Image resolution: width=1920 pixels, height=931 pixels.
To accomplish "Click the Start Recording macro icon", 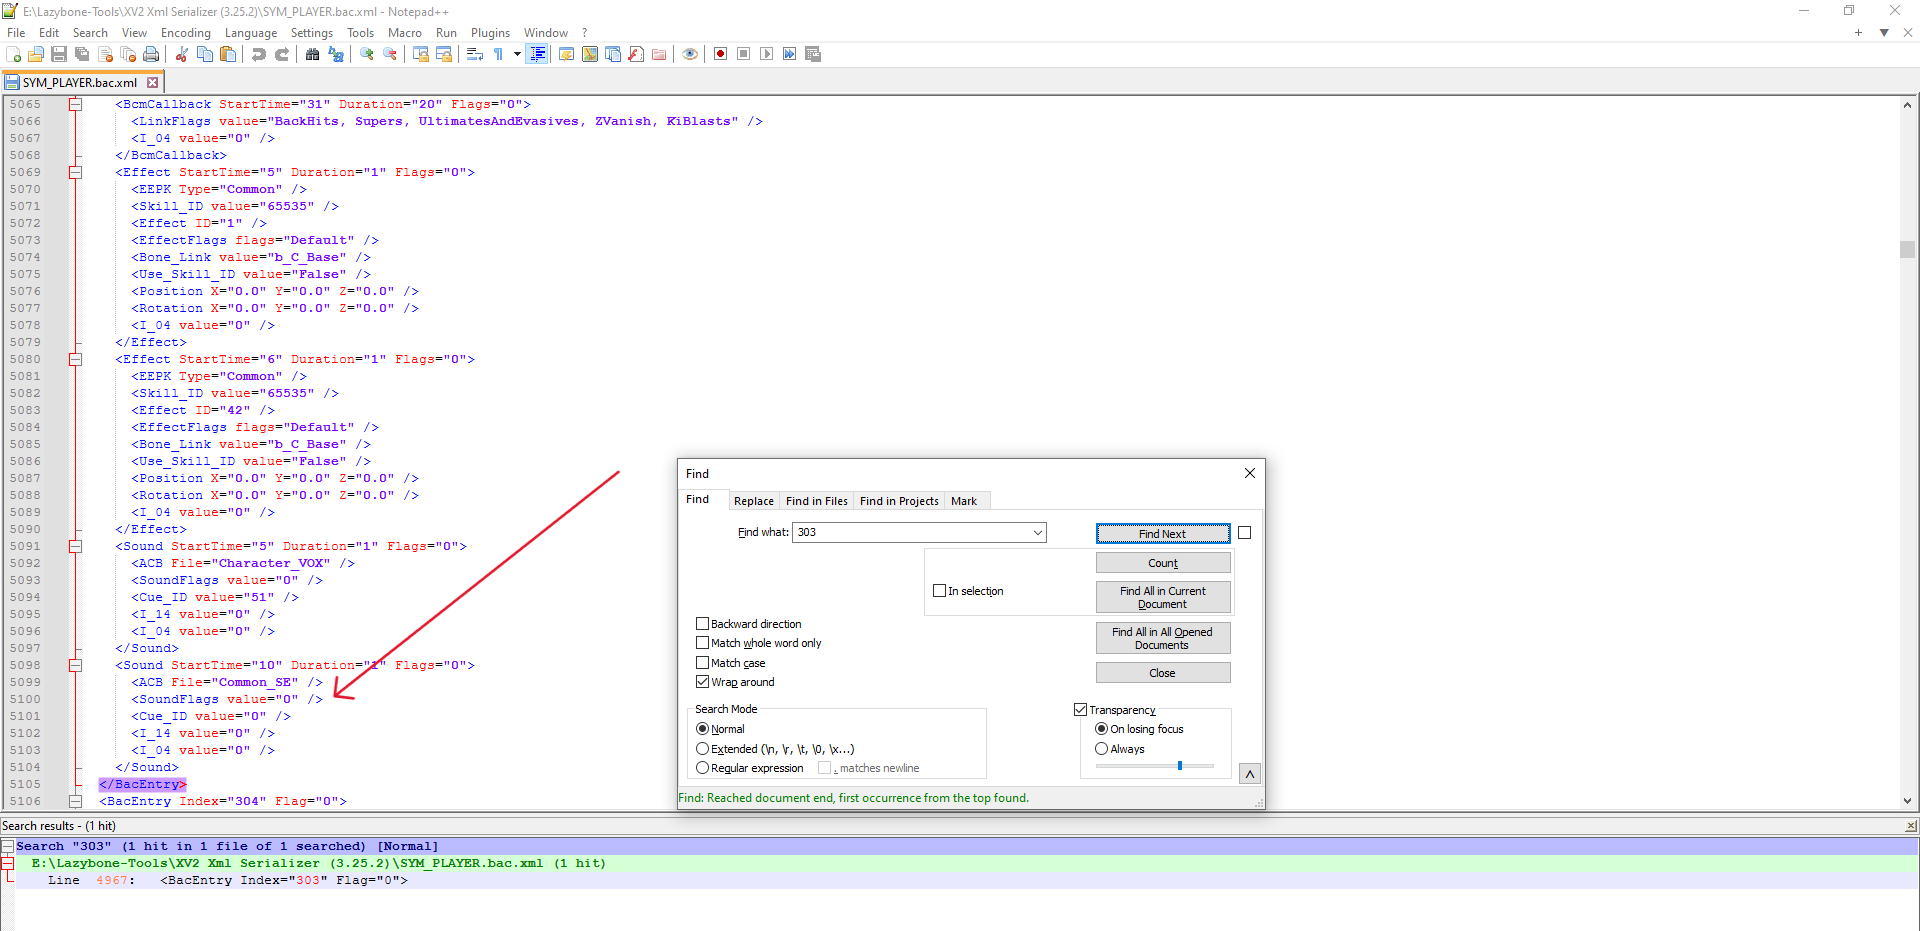I will point(720,54).
